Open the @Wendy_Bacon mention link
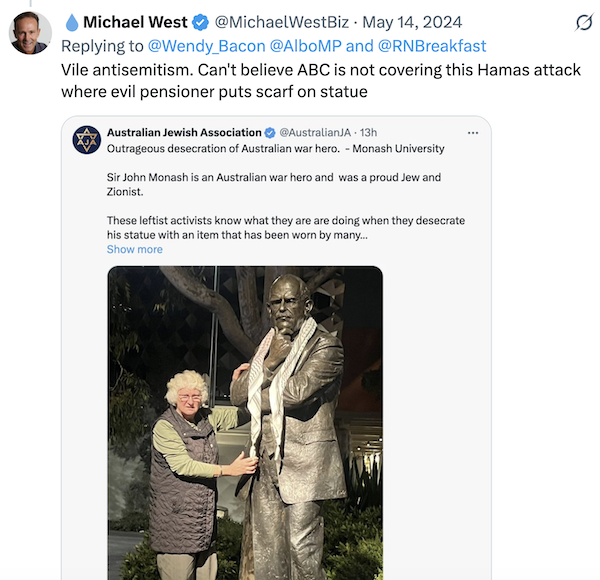The height and width of the screenshot is (580, 600). (207, 46)
